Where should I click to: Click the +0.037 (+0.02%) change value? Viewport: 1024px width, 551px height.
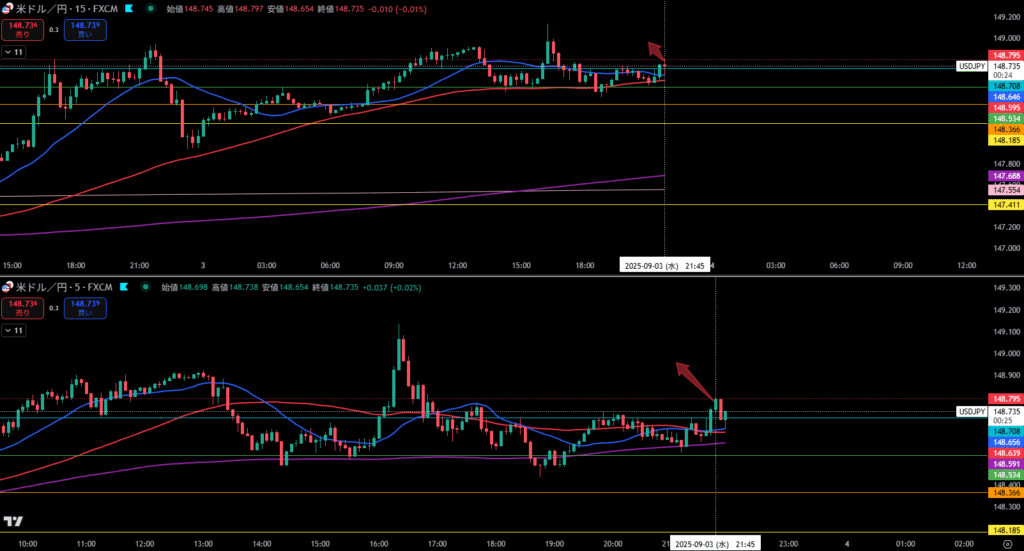pyautogui.click(x=392, y=287)
